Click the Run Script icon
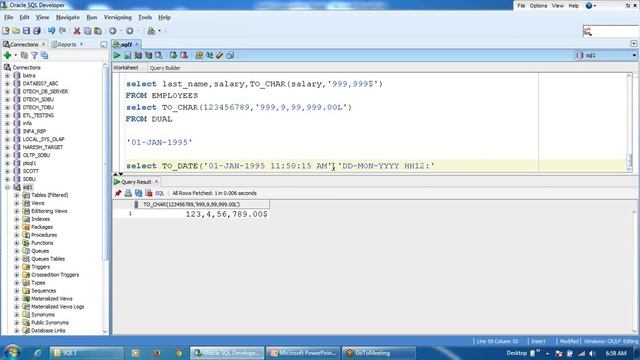640x360 pixels. point(128,56)
